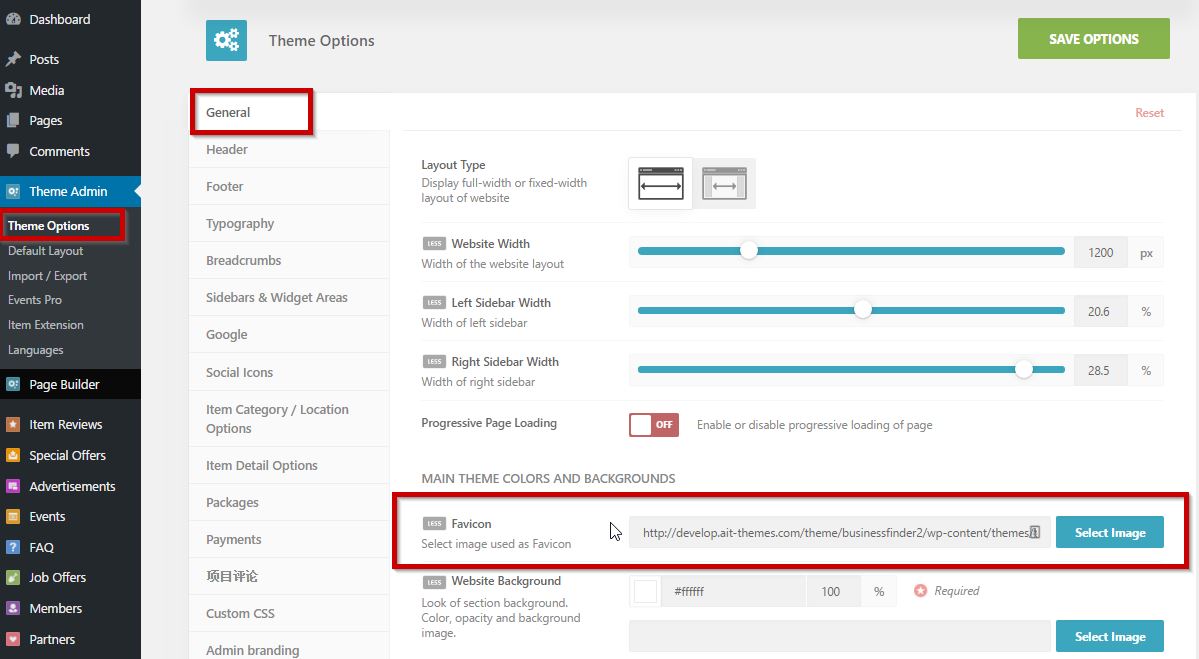Click the Special Offers sidebar icon

click(x=13, y=455)
